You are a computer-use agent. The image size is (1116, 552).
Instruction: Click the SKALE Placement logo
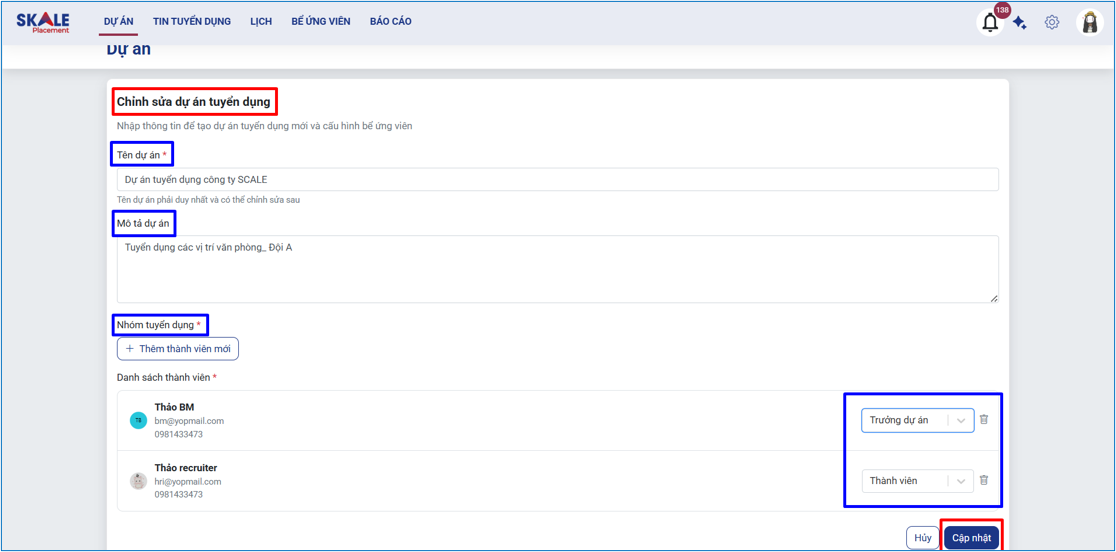43,22
